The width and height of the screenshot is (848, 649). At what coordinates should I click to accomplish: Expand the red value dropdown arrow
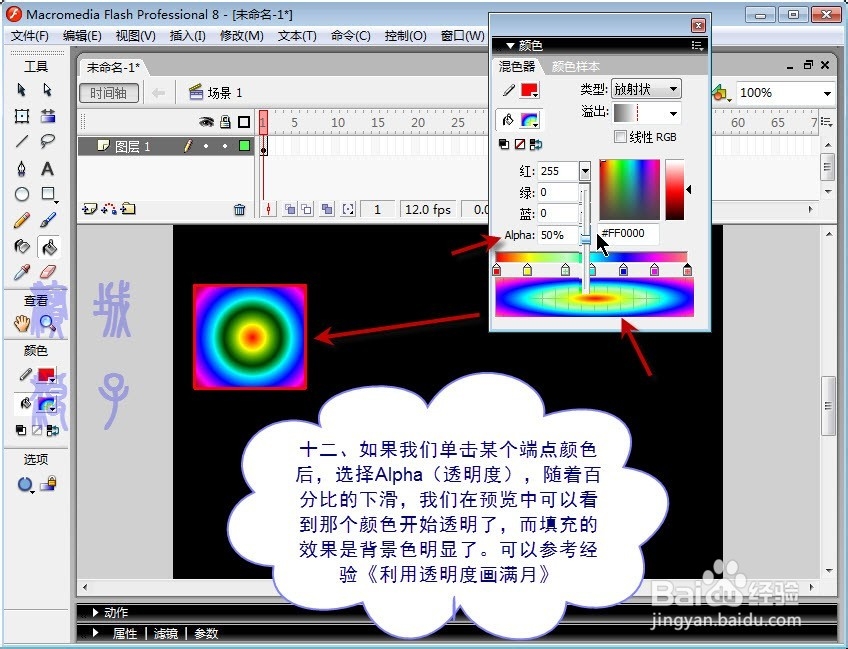(x=585, y=170)
